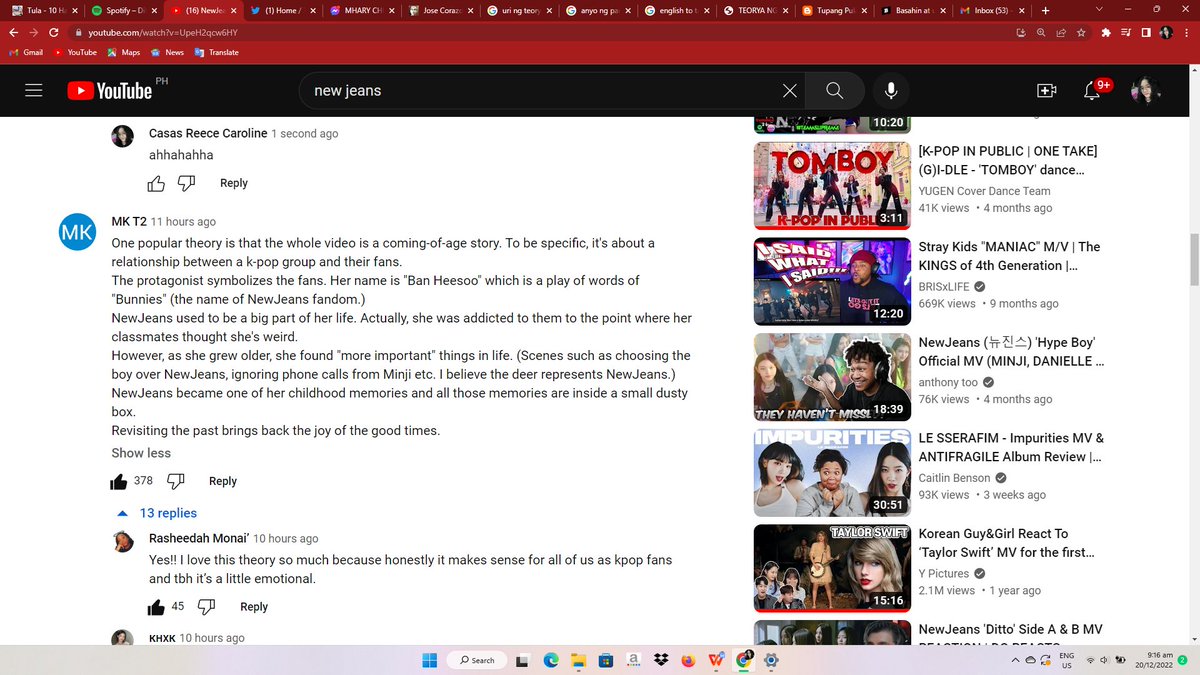Switch to the Jose Corazon tab
The image size is (1200, 675).
441,10
